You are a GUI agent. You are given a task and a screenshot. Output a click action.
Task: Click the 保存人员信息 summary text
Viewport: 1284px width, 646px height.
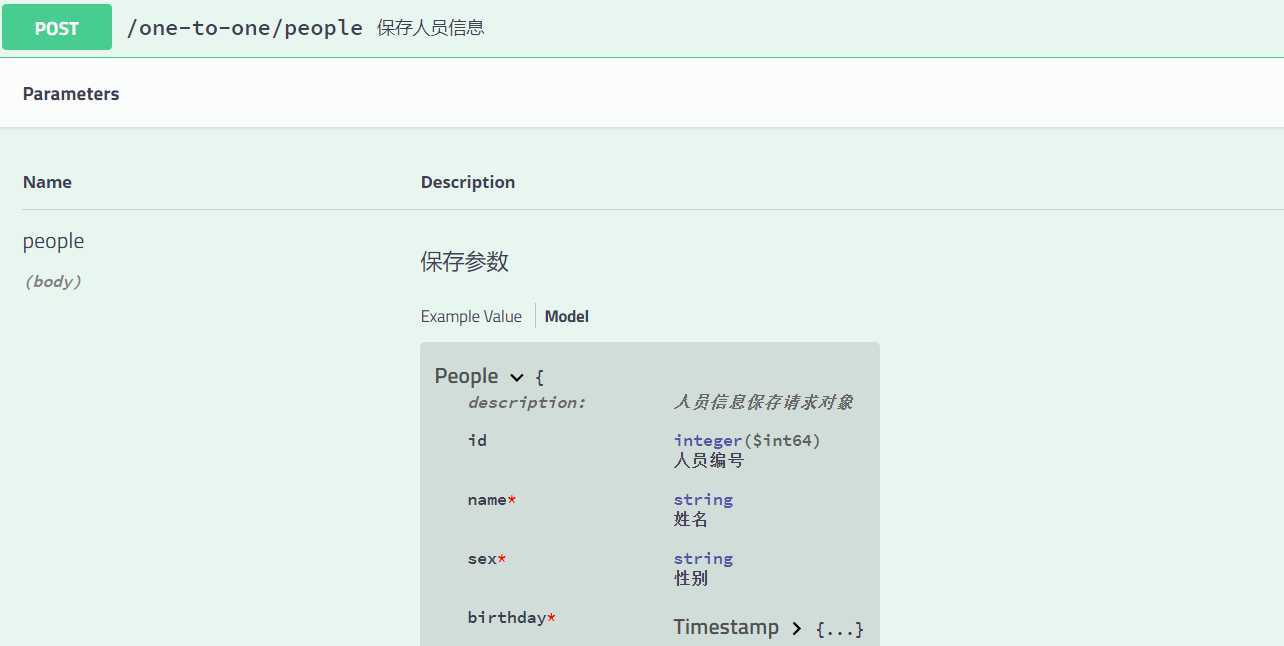[429, 28]
